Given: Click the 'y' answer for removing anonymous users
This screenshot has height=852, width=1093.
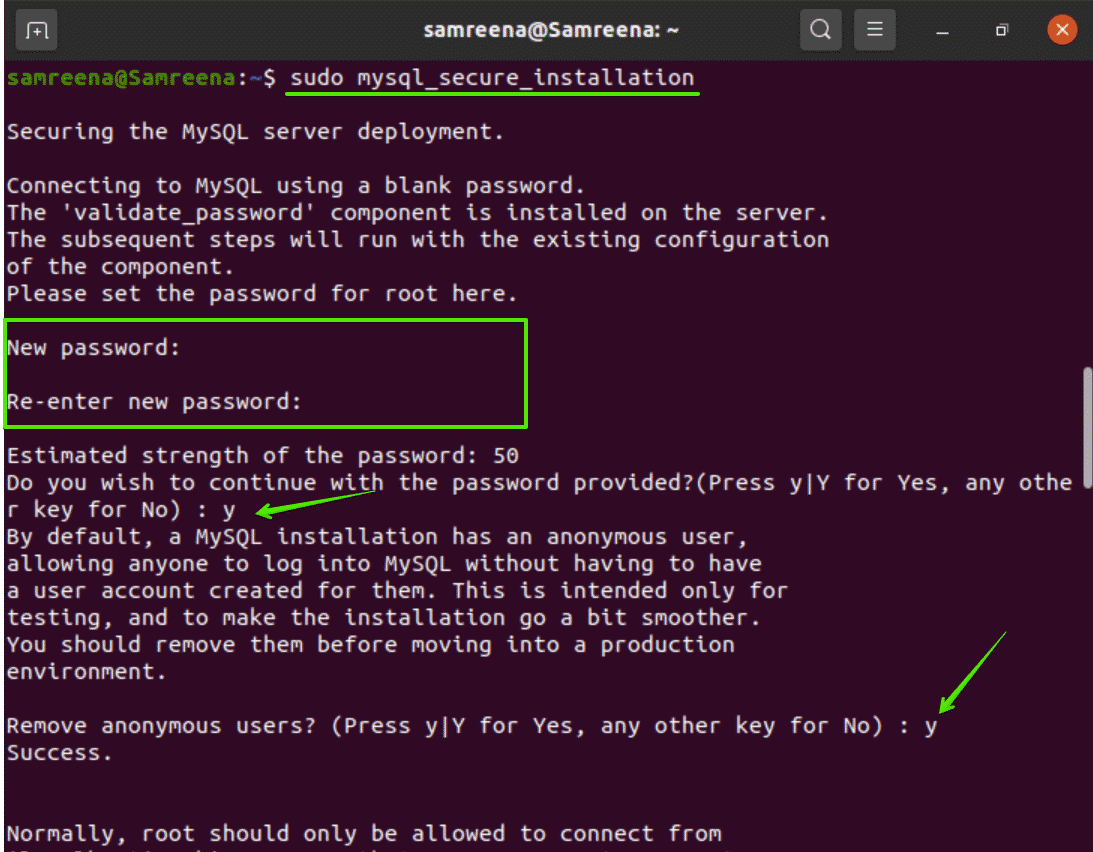Looking at the screenshot, I should pyautogui.click(x=930, y=726).
